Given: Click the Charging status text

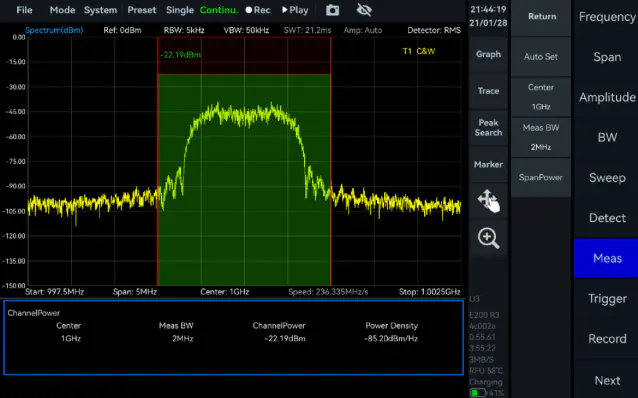Looking at the screenshot, I should tap(486, 382).
